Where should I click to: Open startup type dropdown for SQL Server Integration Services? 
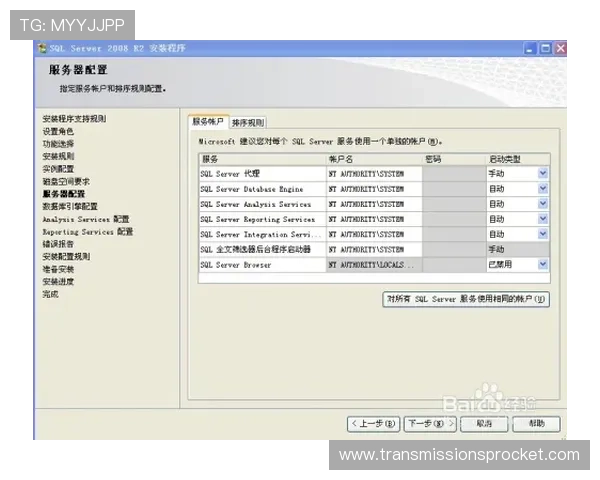tap(543, 234)
